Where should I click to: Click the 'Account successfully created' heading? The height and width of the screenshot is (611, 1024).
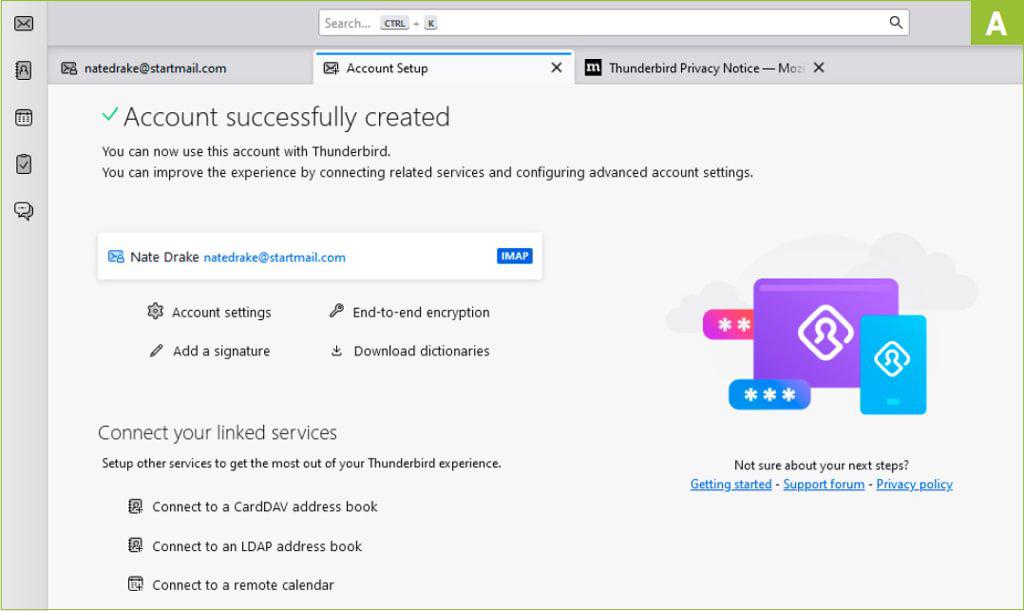[286, 117]
